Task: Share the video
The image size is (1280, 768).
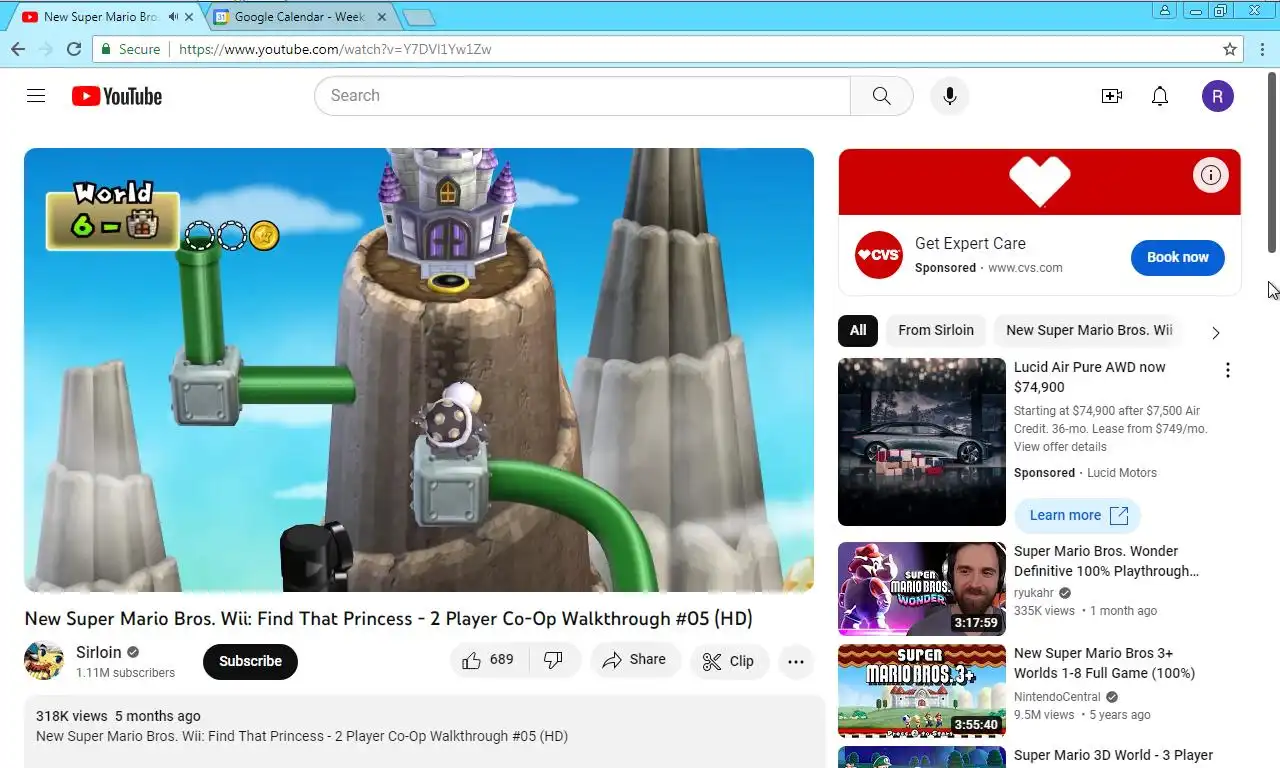Action: click(x=635, y=660)
